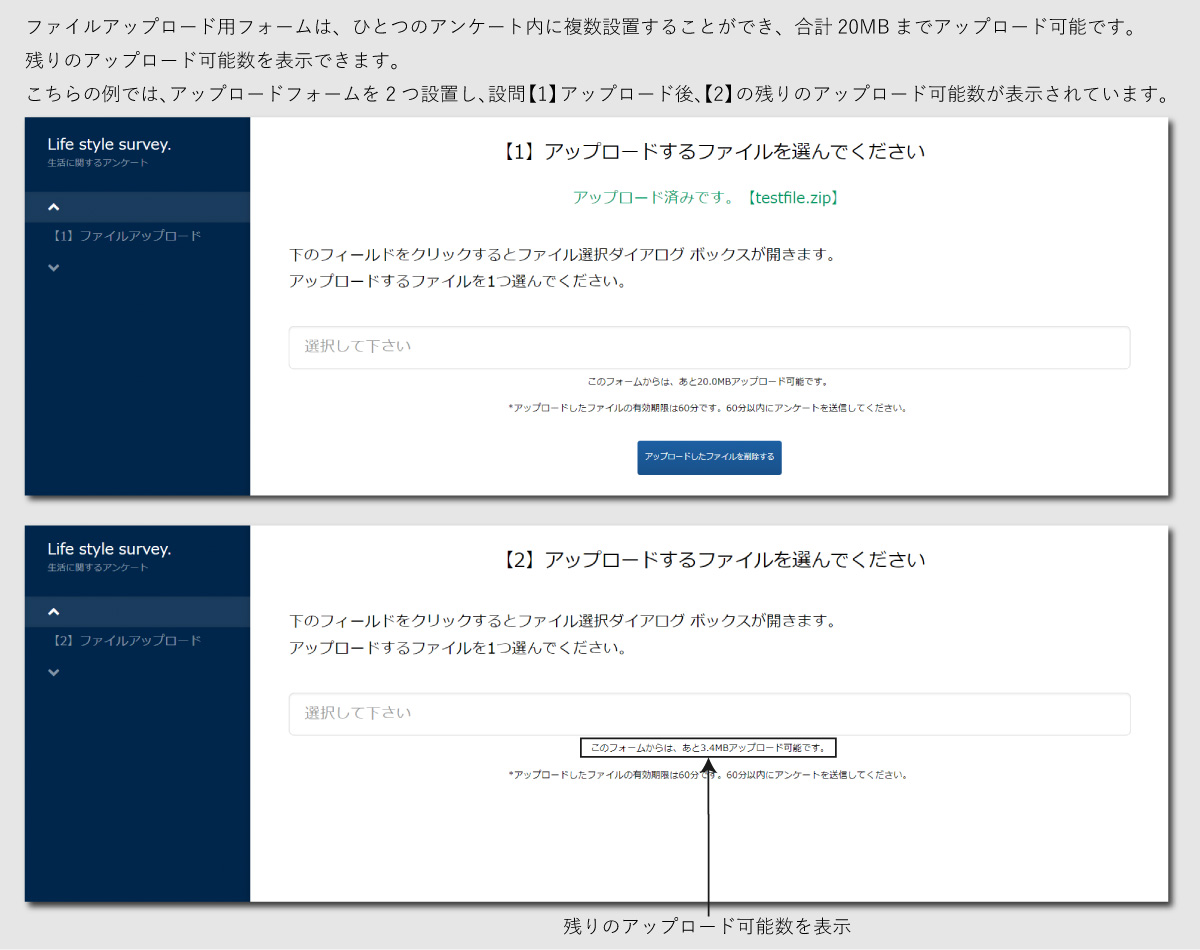The height and width of the screenshot is (950, 1200).
Task: Click the 【1】アップロードするファイルを選んでください heading
Action: tap(709, 152)
